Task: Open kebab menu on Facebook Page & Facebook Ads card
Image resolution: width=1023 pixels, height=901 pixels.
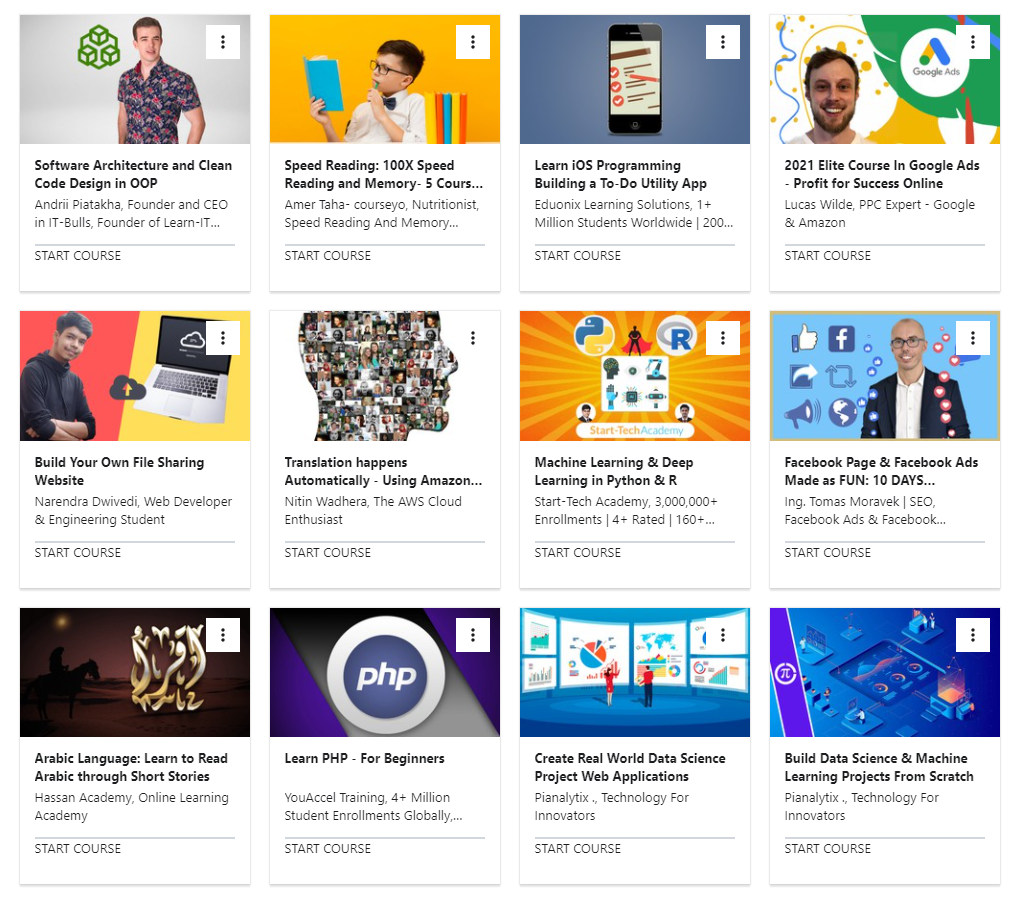Action: pos(973,338)
